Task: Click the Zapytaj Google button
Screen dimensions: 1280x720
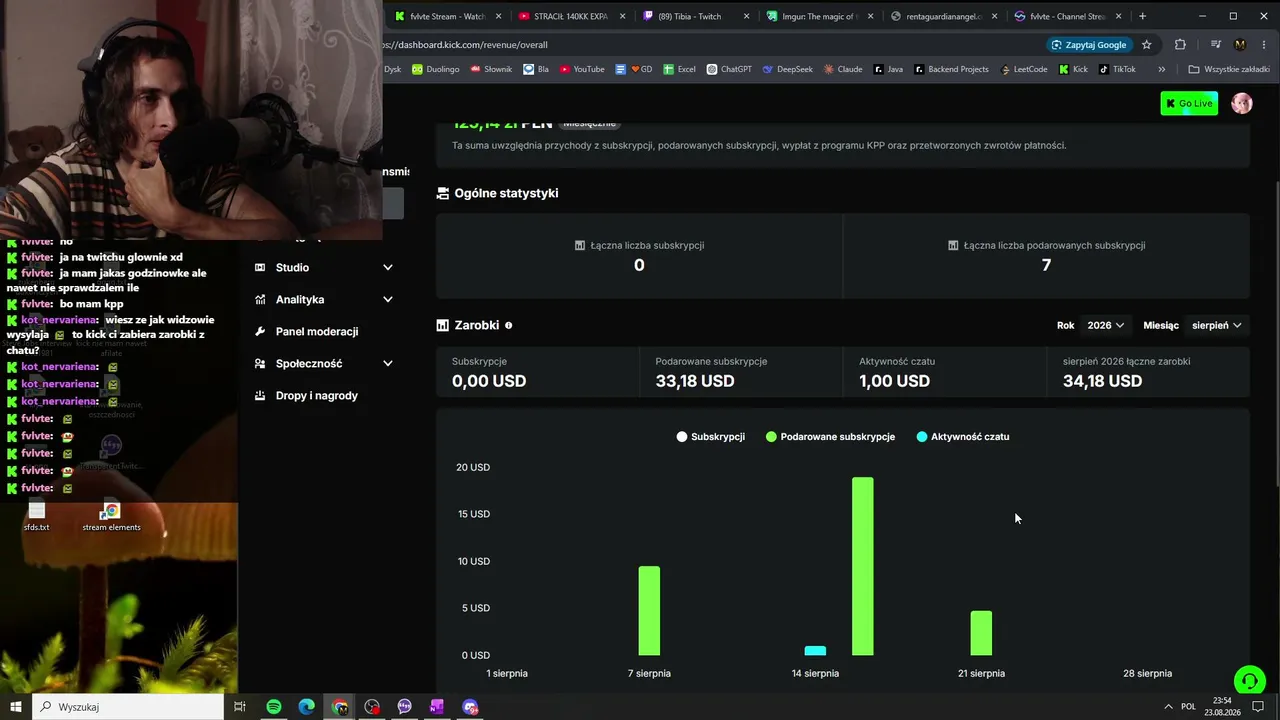Action: click(x=1089, y=45)
